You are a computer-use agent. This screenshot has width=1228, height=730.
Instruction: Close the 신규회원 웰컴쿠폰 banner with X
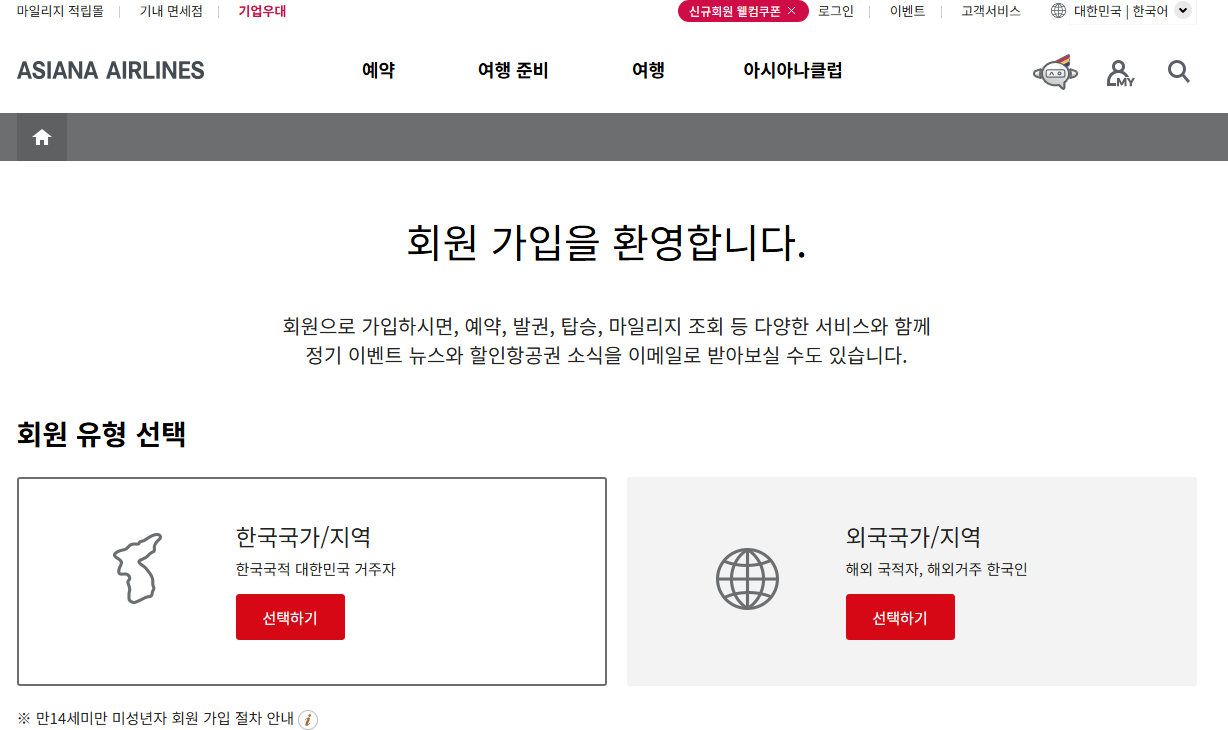pos(792,11)
